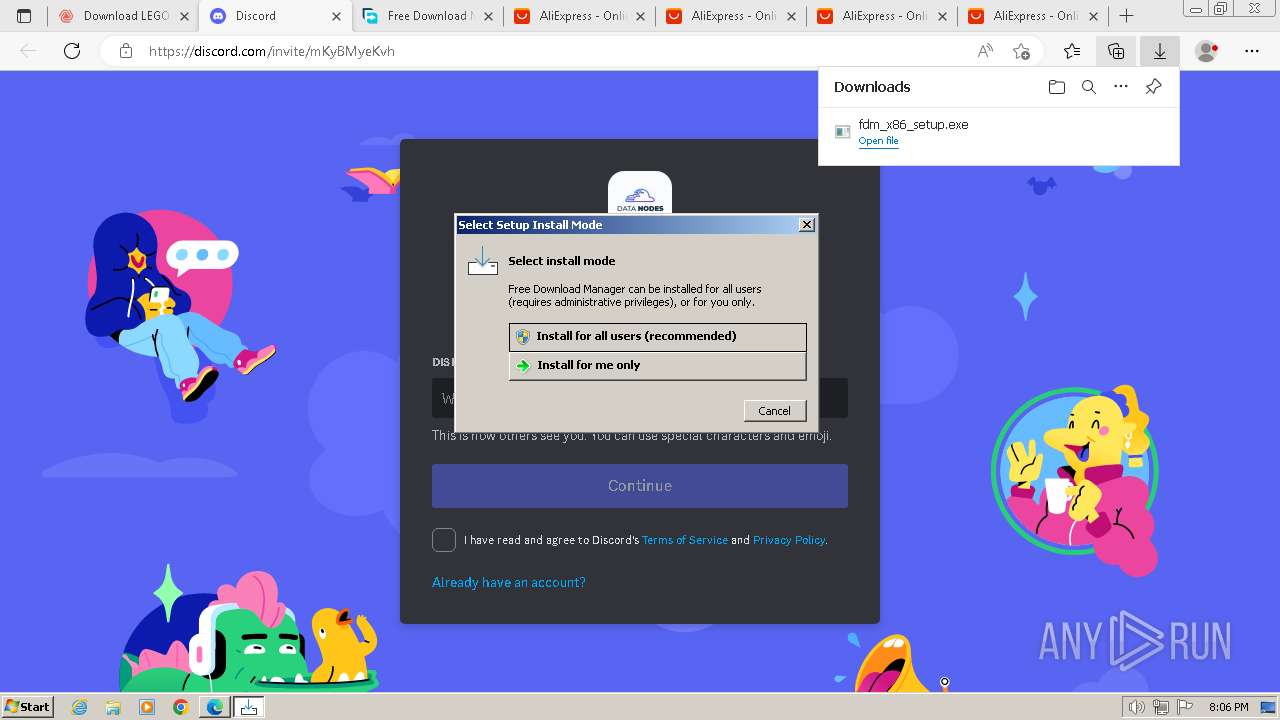Open Discord Privacy Policy link
Screen dimensions: 1280x720
pyautogui.click(x=789, y=540)
